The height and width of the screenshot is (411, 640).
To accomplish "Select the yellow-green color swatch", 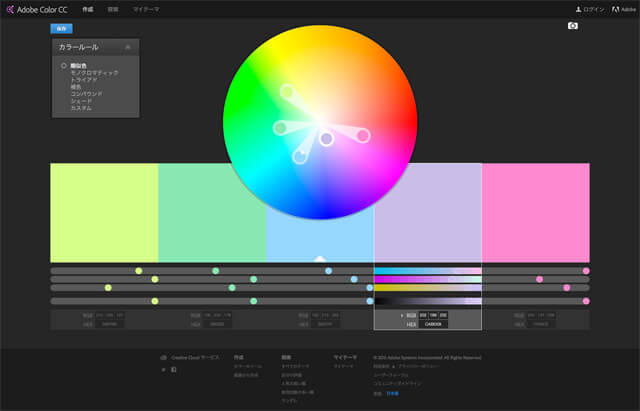I will (104, 213).
